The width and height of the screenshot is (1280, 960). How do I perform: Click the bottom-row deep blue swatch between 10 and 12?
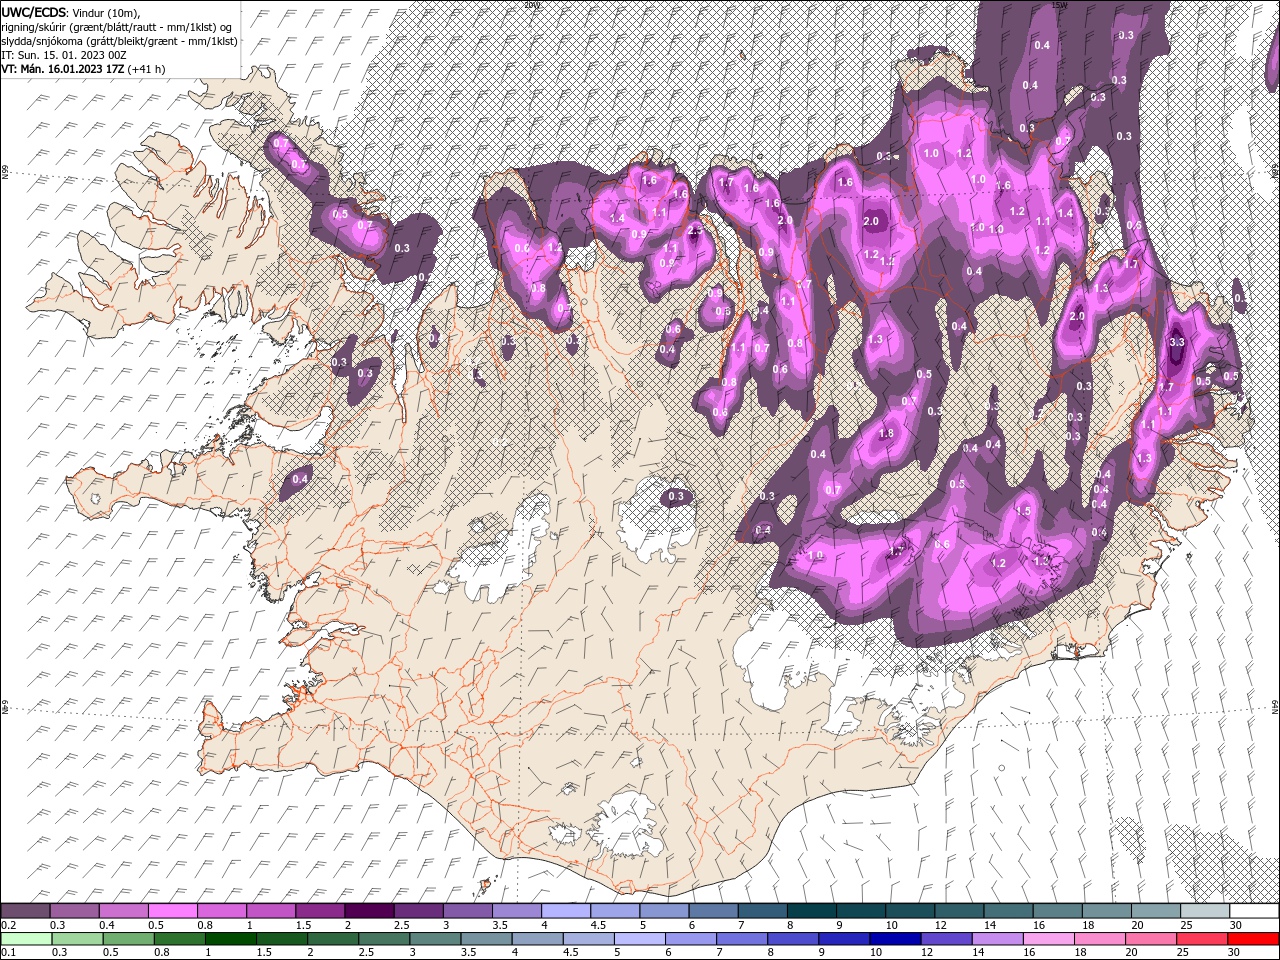(x=895, y=939)
